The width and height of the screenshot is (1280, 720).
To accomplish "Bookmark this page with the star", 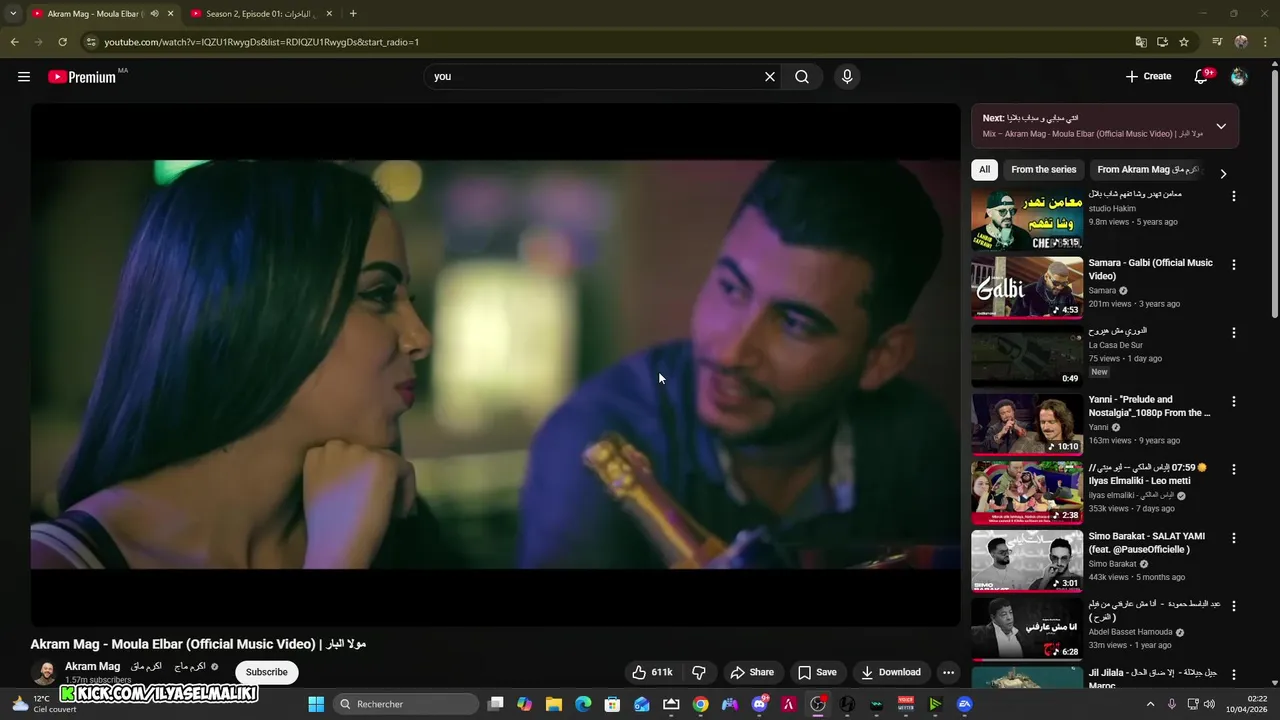I will [1184, 42].
